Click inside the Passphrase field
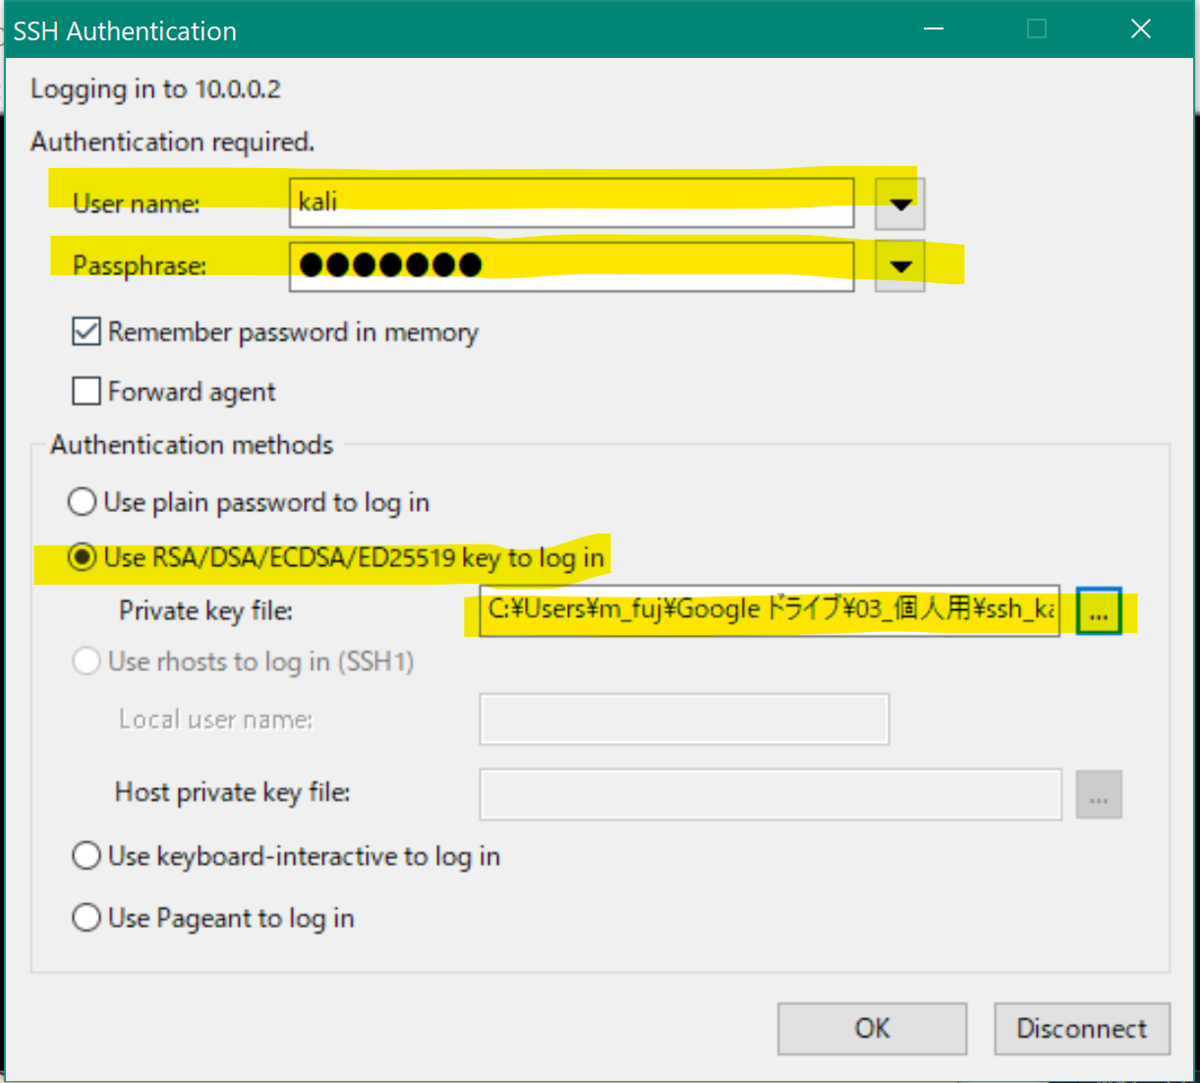 click(x=570, y=265)
